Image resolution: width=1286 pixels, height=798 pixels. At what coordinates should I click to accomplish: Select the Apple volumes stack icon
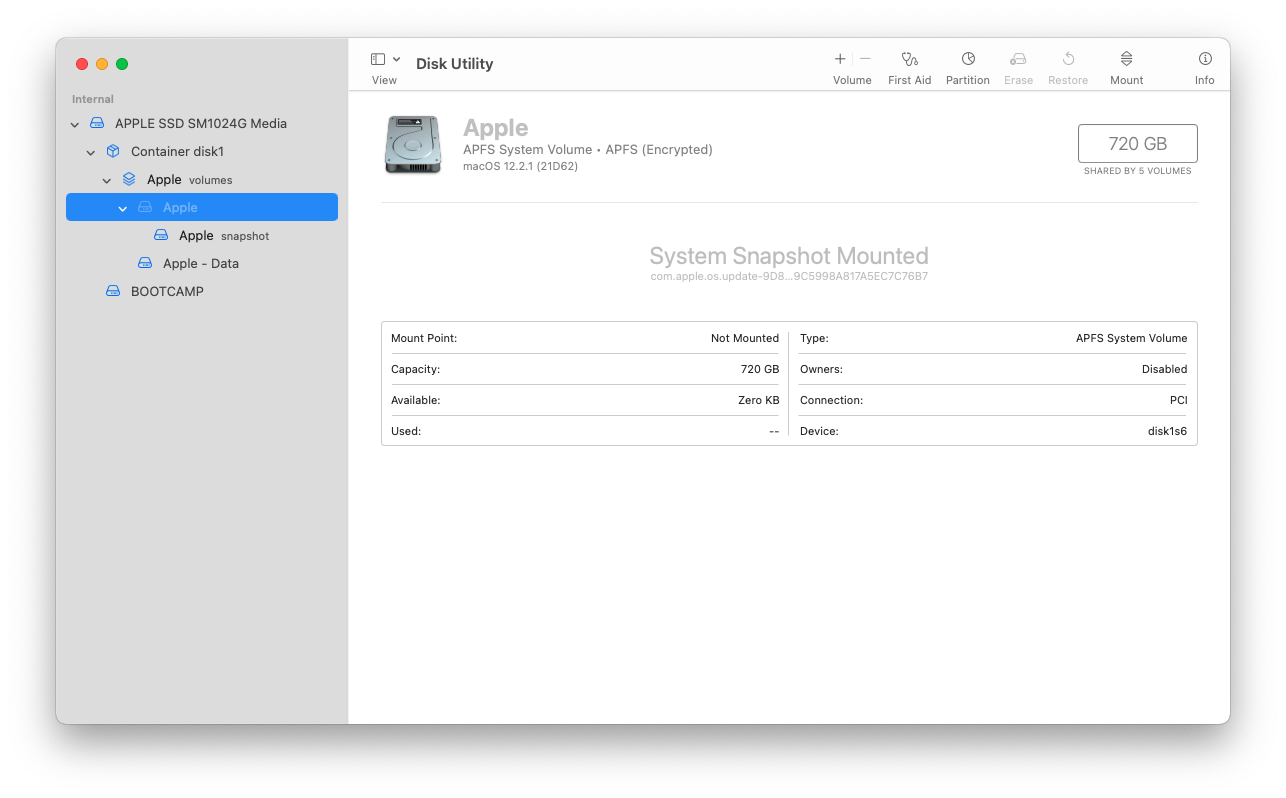click(129, 179)
